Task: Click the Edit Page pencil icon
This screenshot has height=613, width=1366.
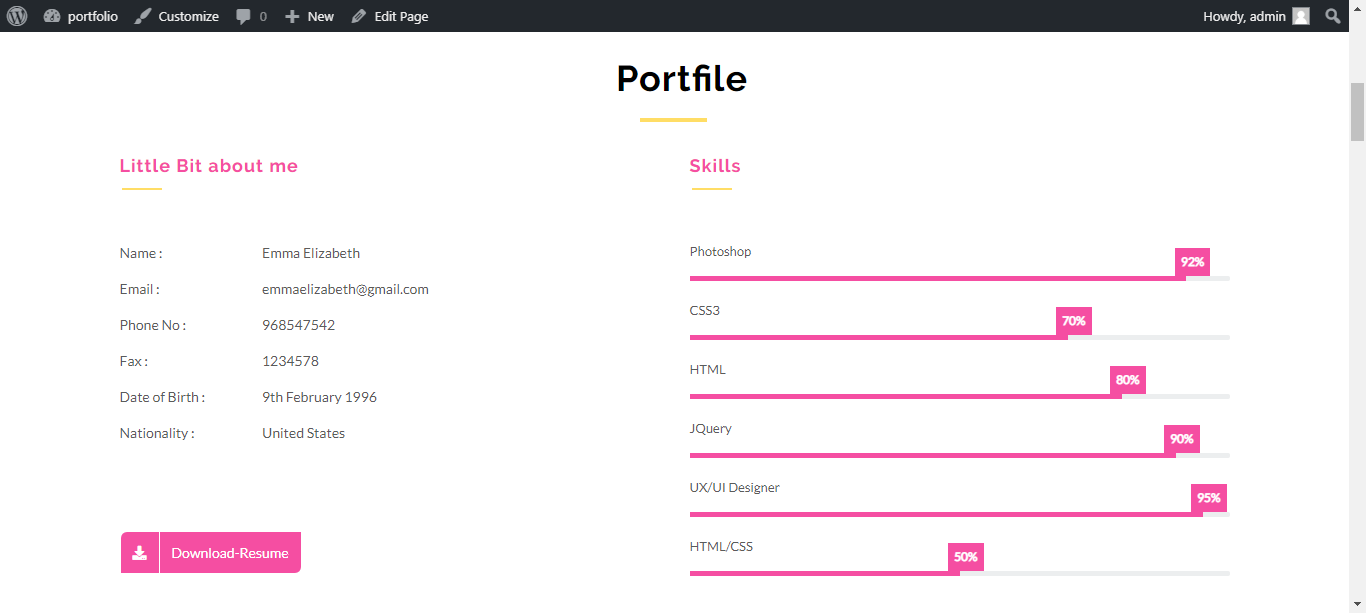Action: pos(358,16)
